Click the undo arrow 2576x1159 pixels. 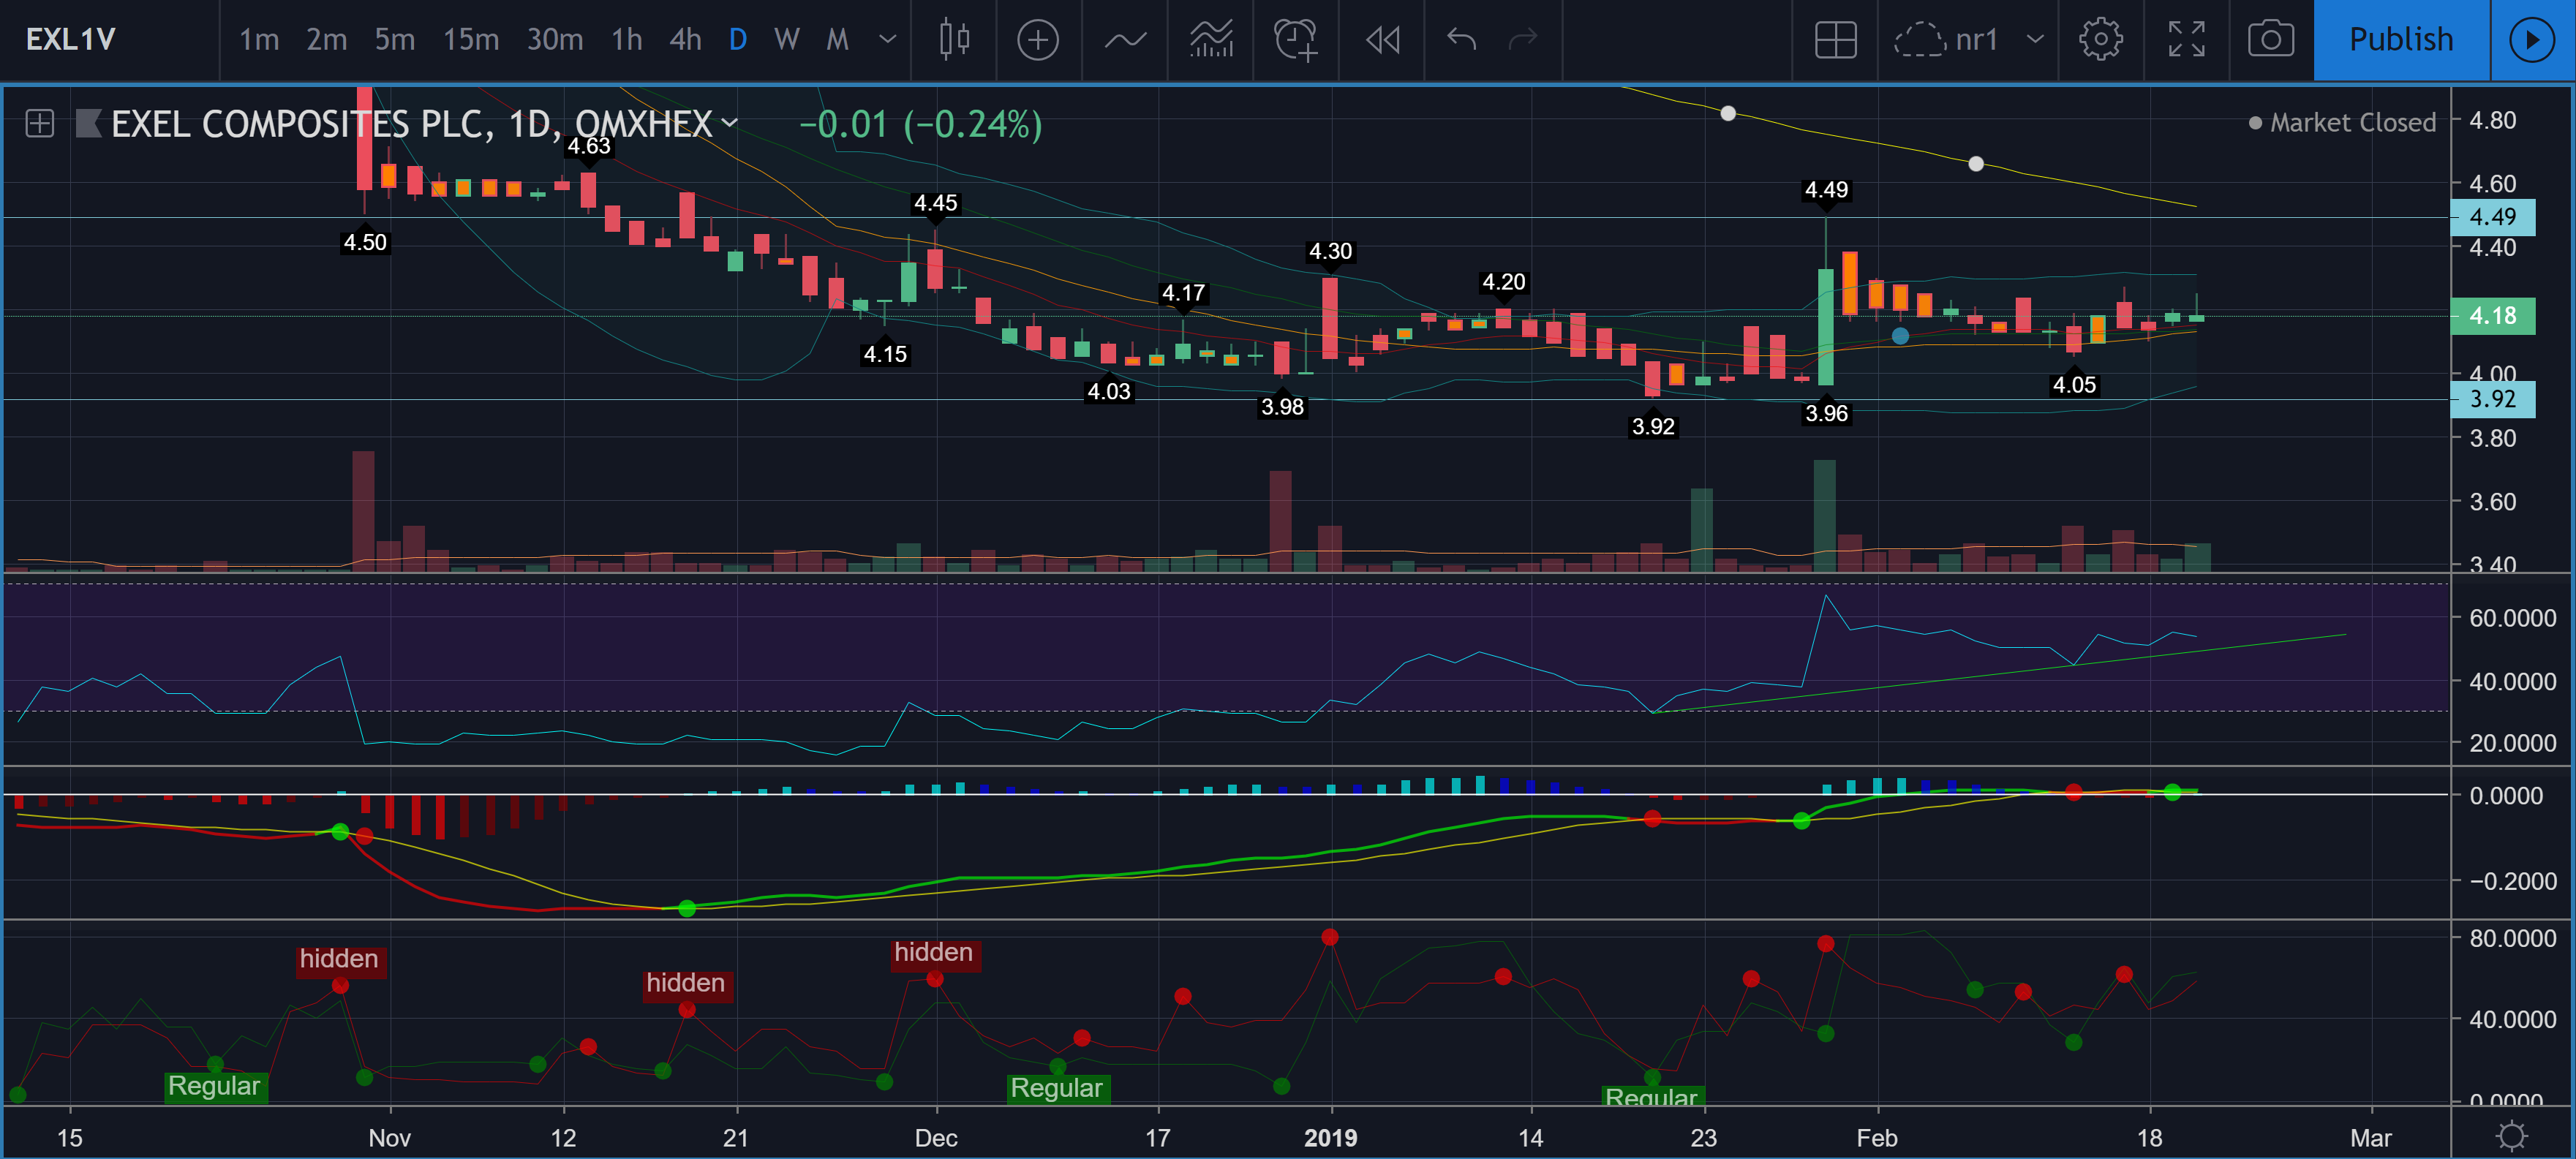click(x=1461, y=40)
